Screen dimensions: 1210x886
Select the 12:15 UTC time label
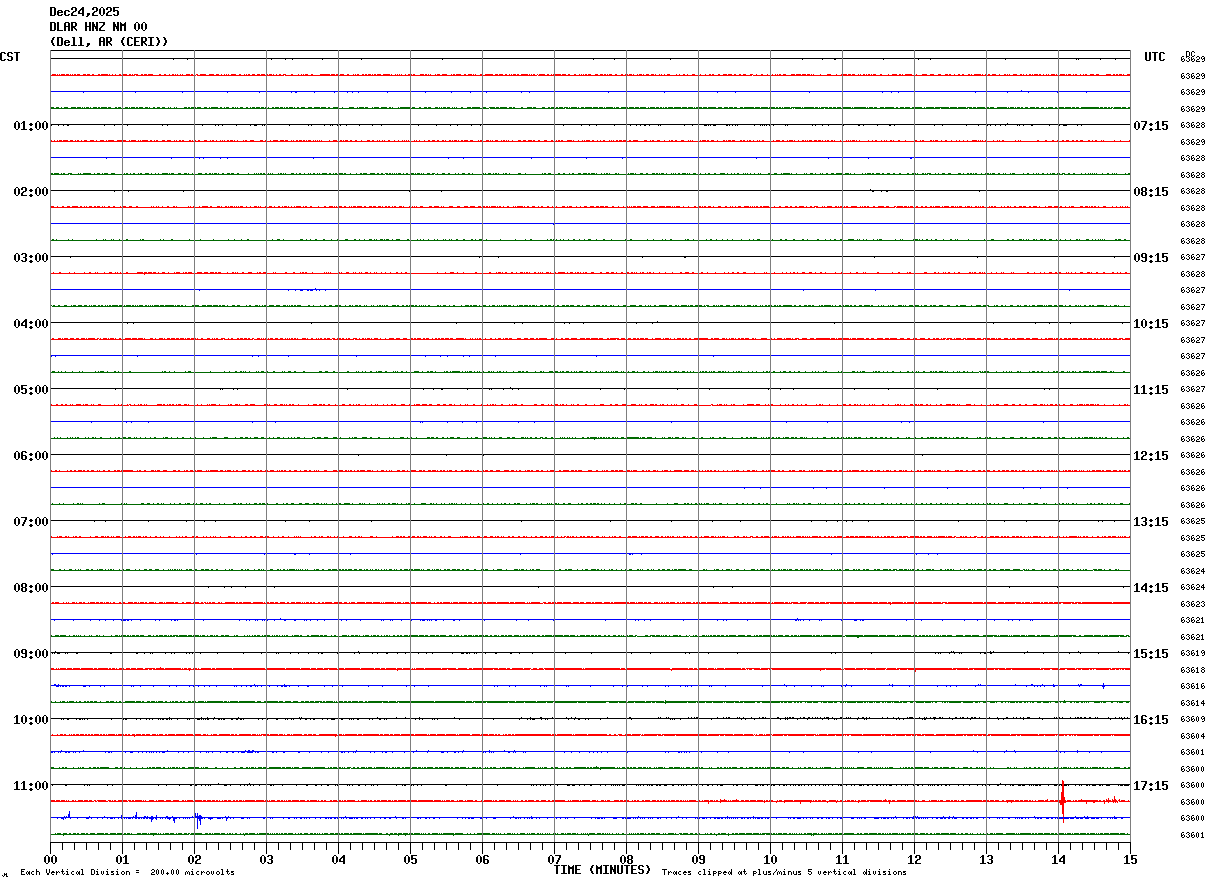(1151, 456)
